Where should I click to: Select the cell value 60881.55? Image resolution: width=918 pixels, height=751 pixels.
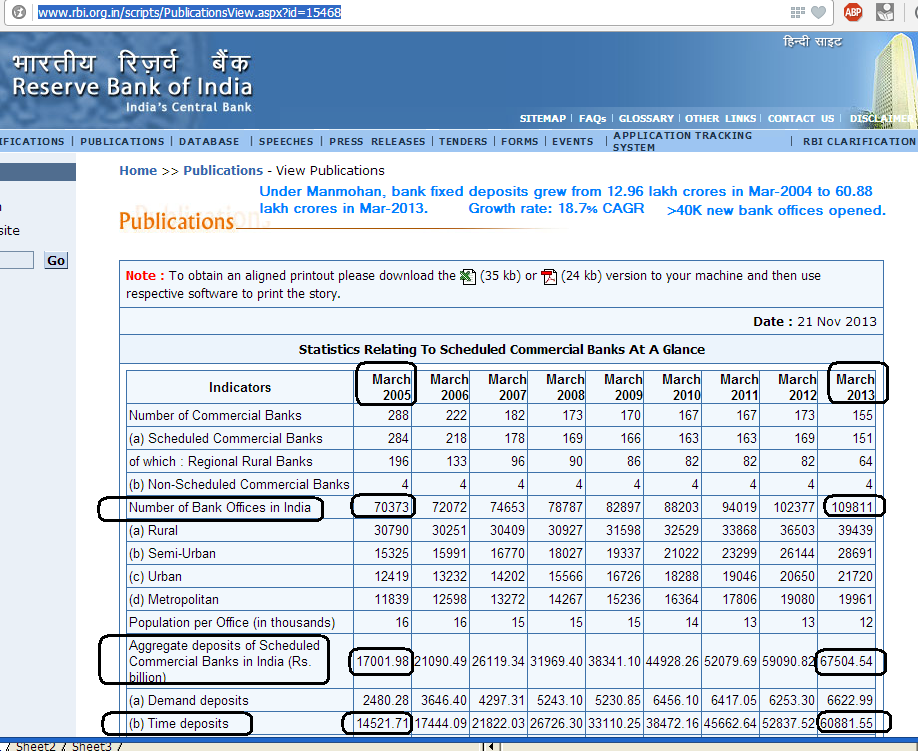click(x=847, y=723)
